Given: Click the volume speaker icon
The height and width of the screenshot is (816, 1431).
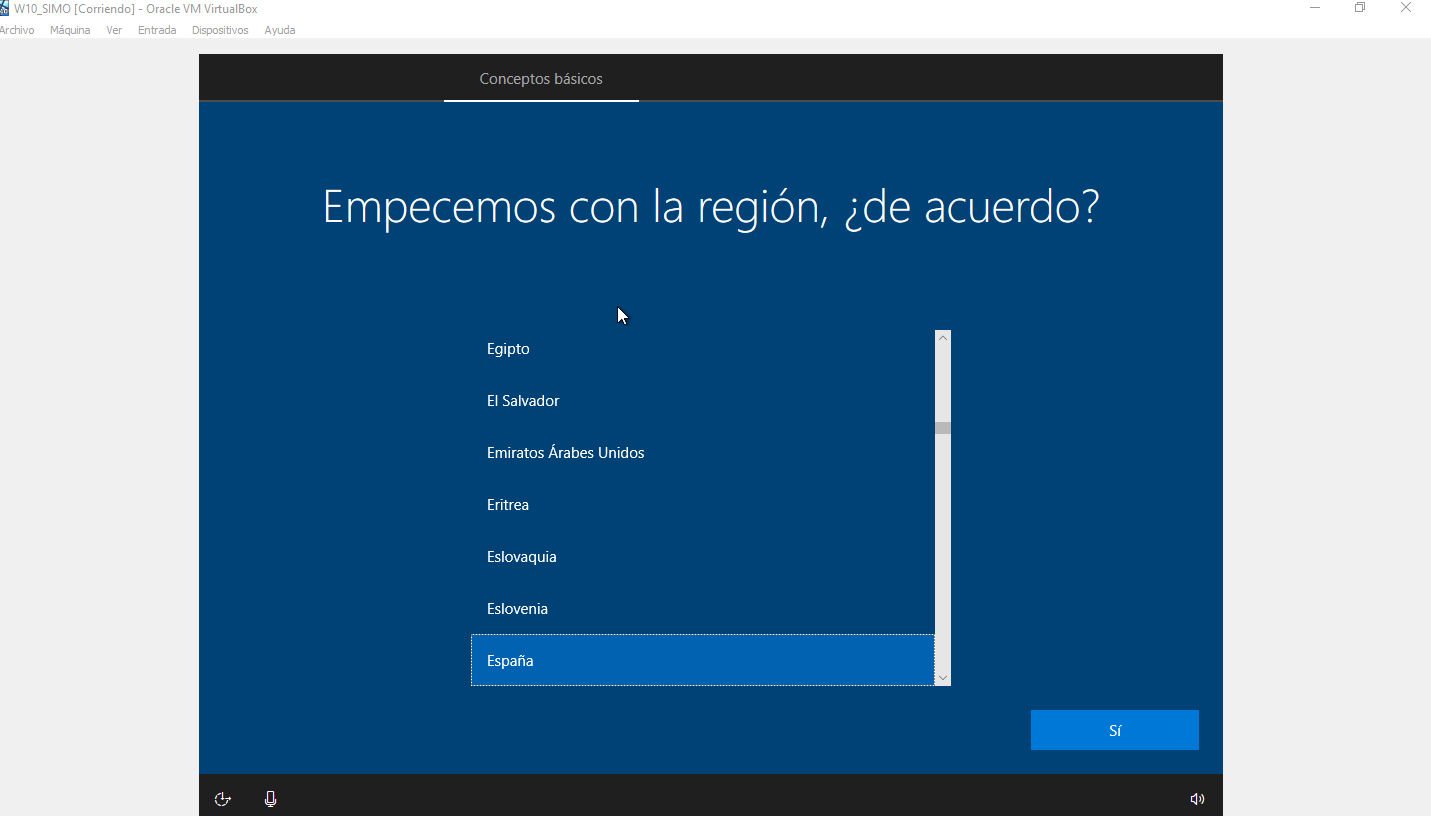Looking at the screenshot, I should 1197,799.
